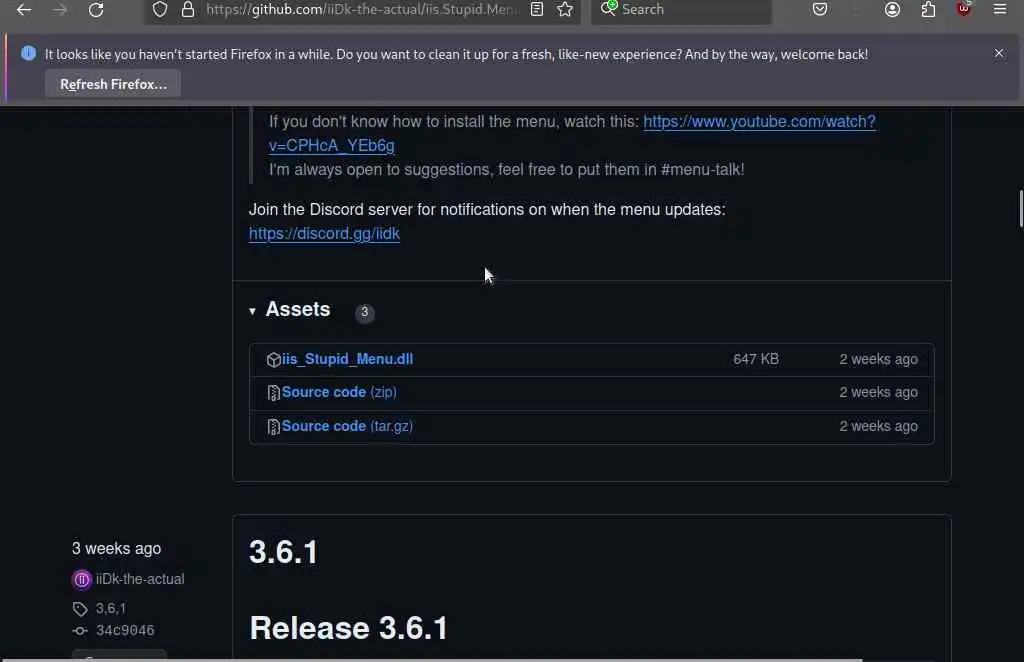
Task: Click the package icon beside iis_Stupid_Menu.dll
Action: pyautogui.click(x=274, y=360)
